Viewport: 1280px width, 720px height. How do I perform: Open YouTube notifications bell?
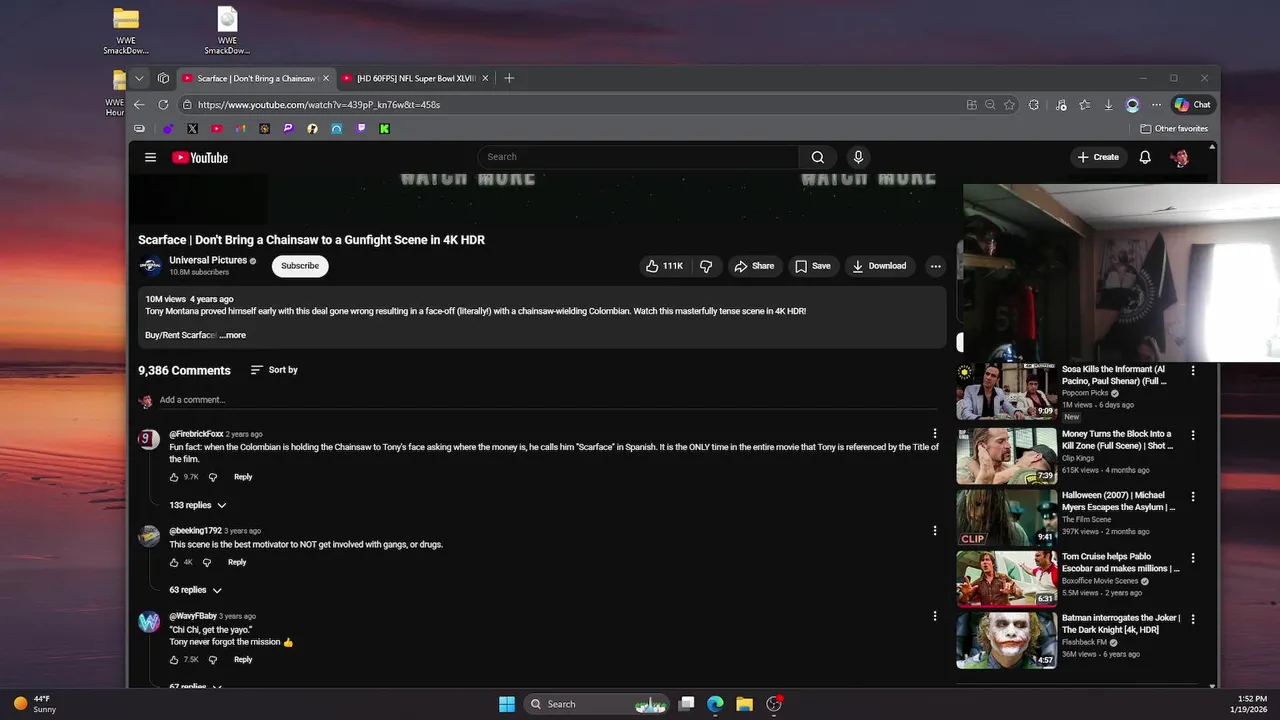coord(1145,157)
